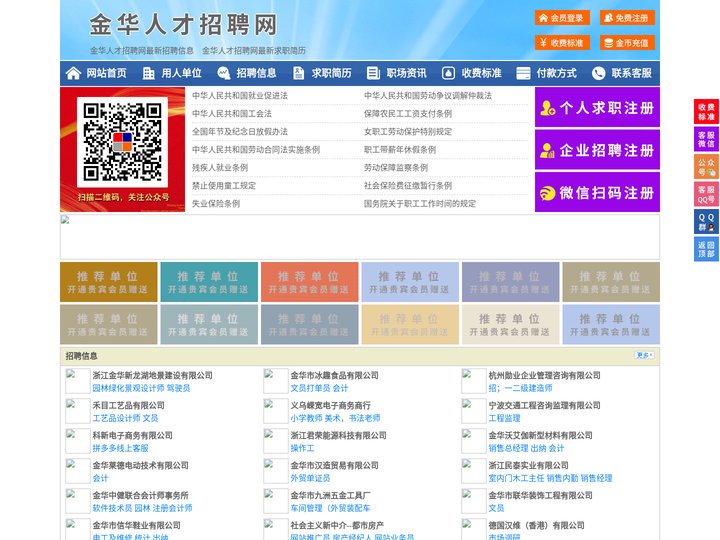This screenshot has width=720, height=540.
Task: Click the 返回顶部 sidebar icon
Action: (706, 249)
